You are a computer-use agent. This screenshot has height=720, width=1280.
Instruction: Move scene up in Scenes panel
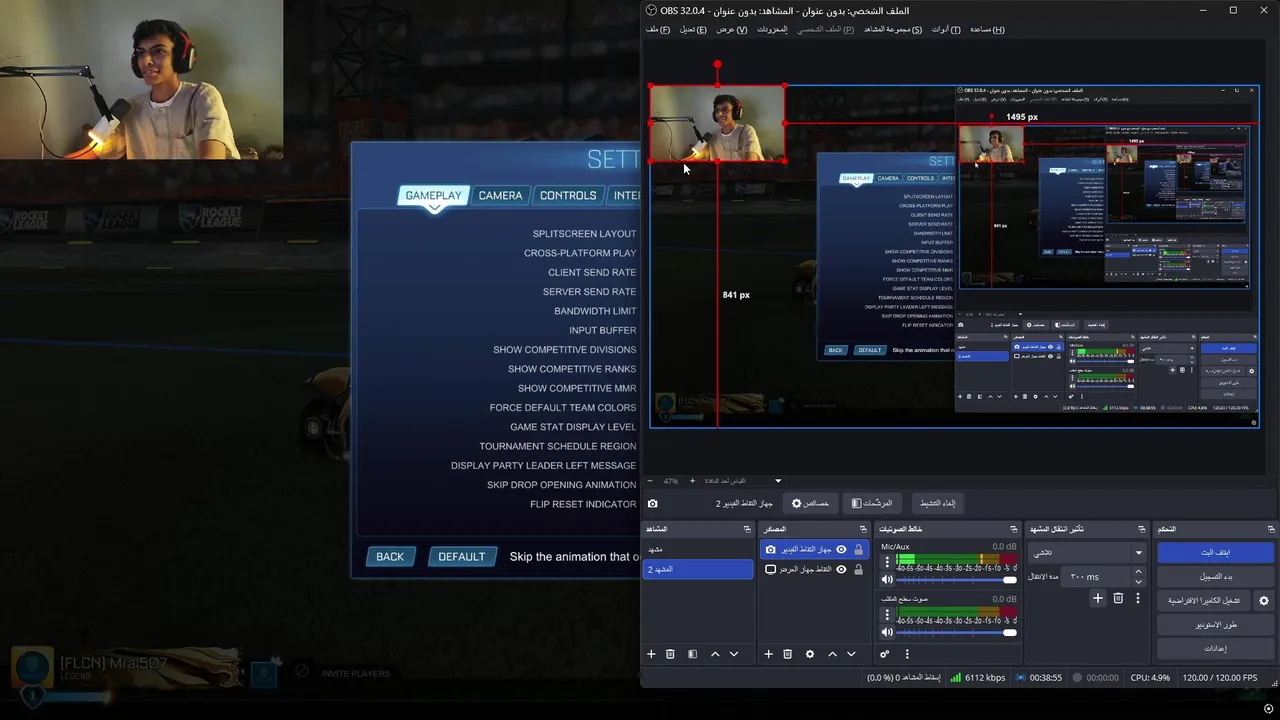tap(715, 654)
